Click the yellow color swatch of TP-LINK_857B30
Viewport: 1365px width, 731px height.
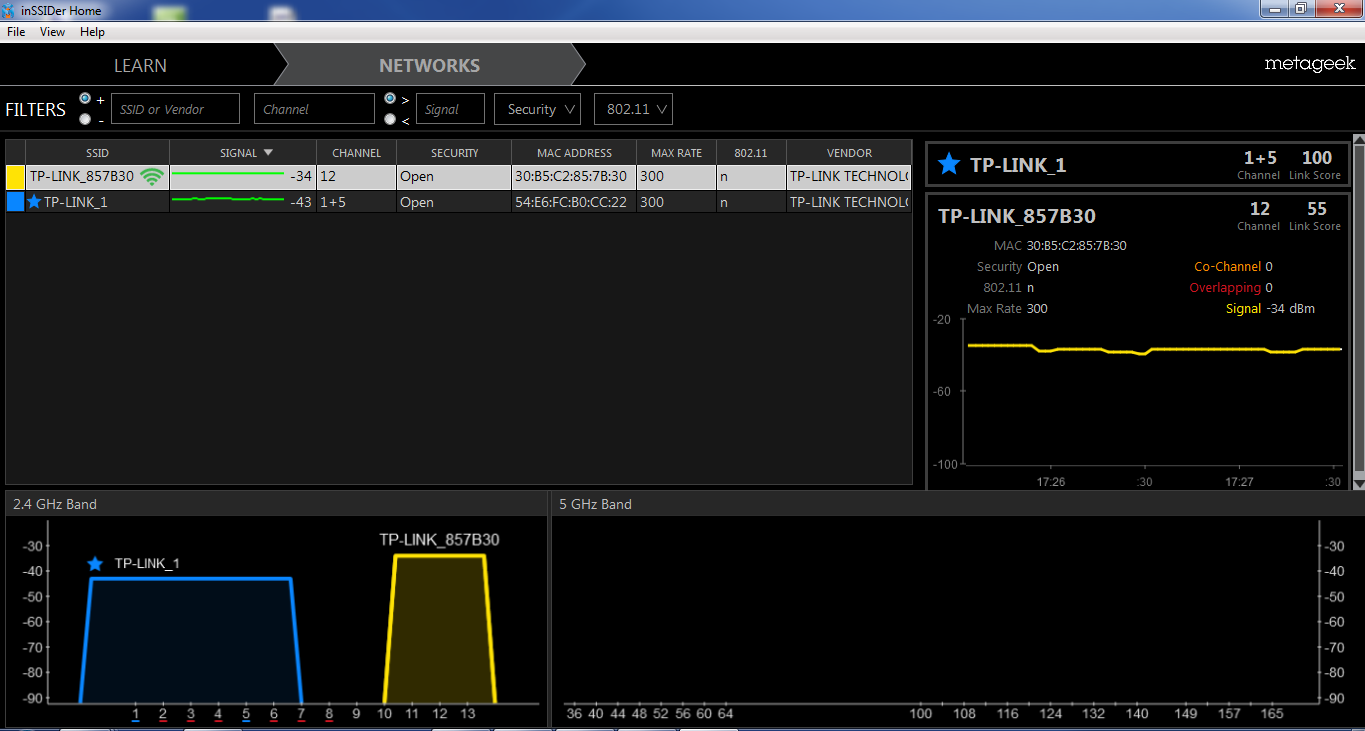pos(15,177)
